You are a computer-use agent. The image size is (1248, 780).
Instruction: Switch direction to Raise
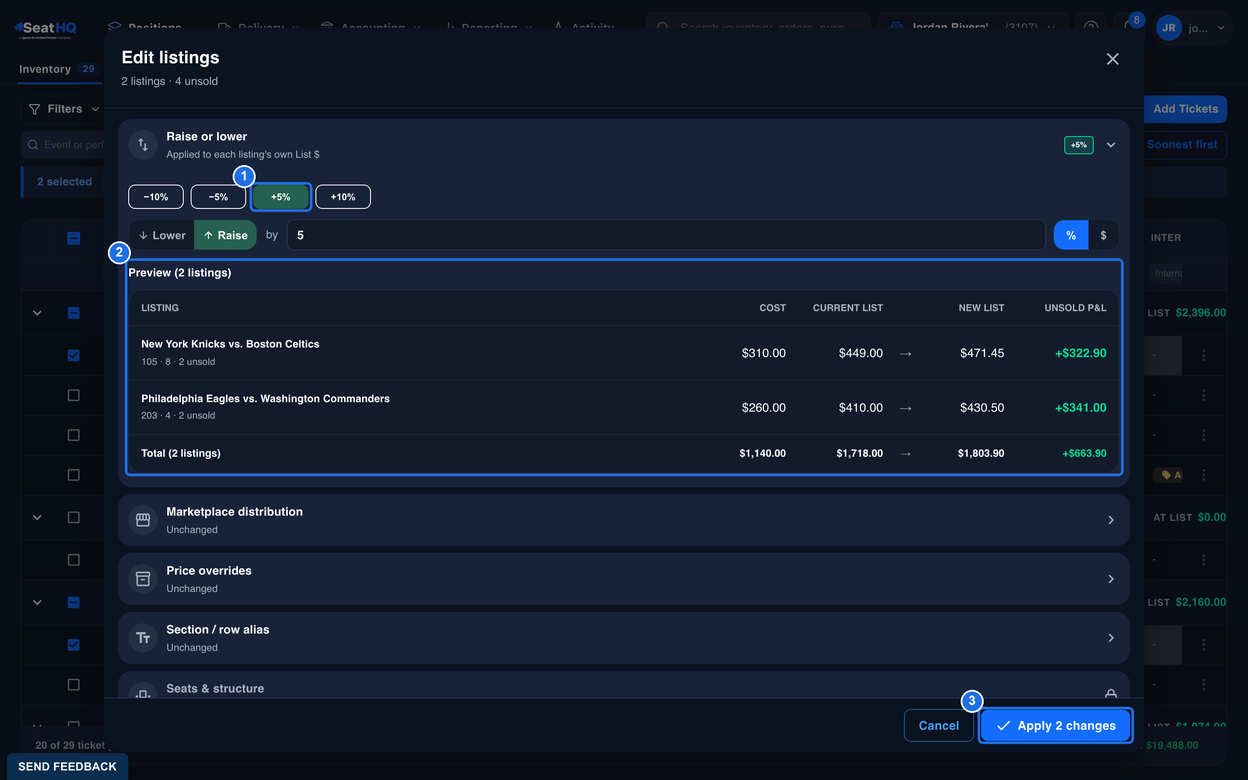tap(225, 235)
